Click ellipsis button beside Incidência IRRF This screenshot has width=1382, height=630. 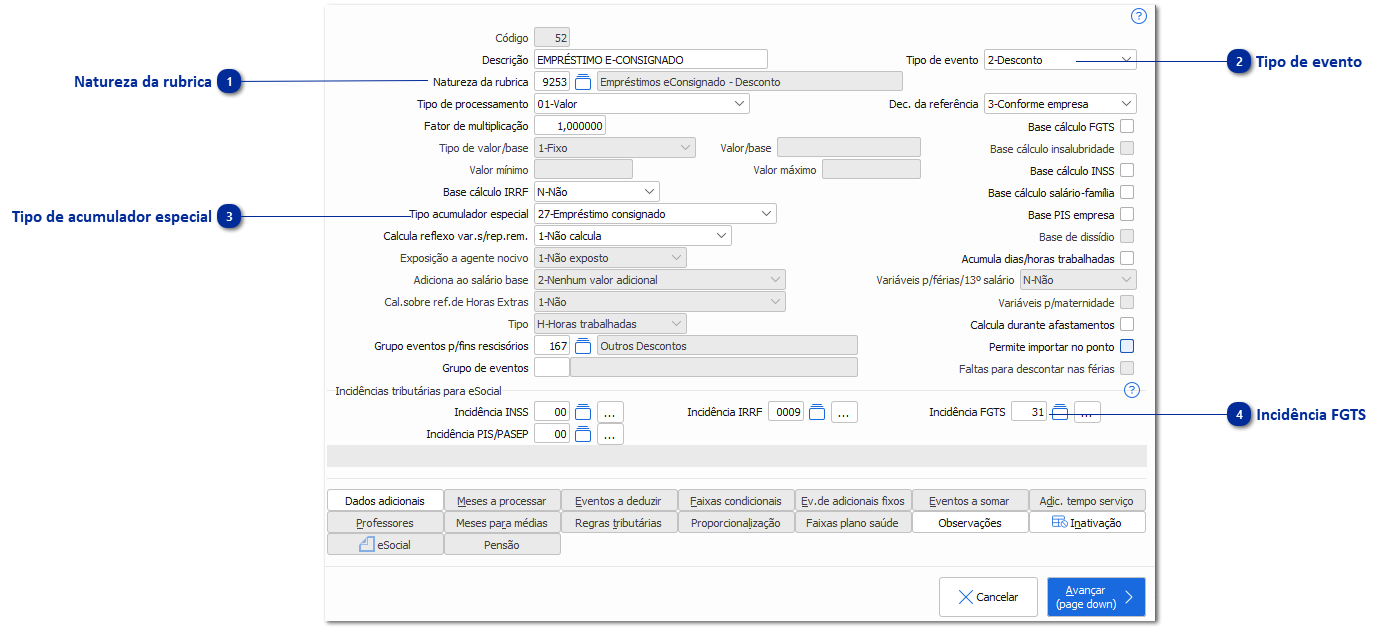click(844, 412)
